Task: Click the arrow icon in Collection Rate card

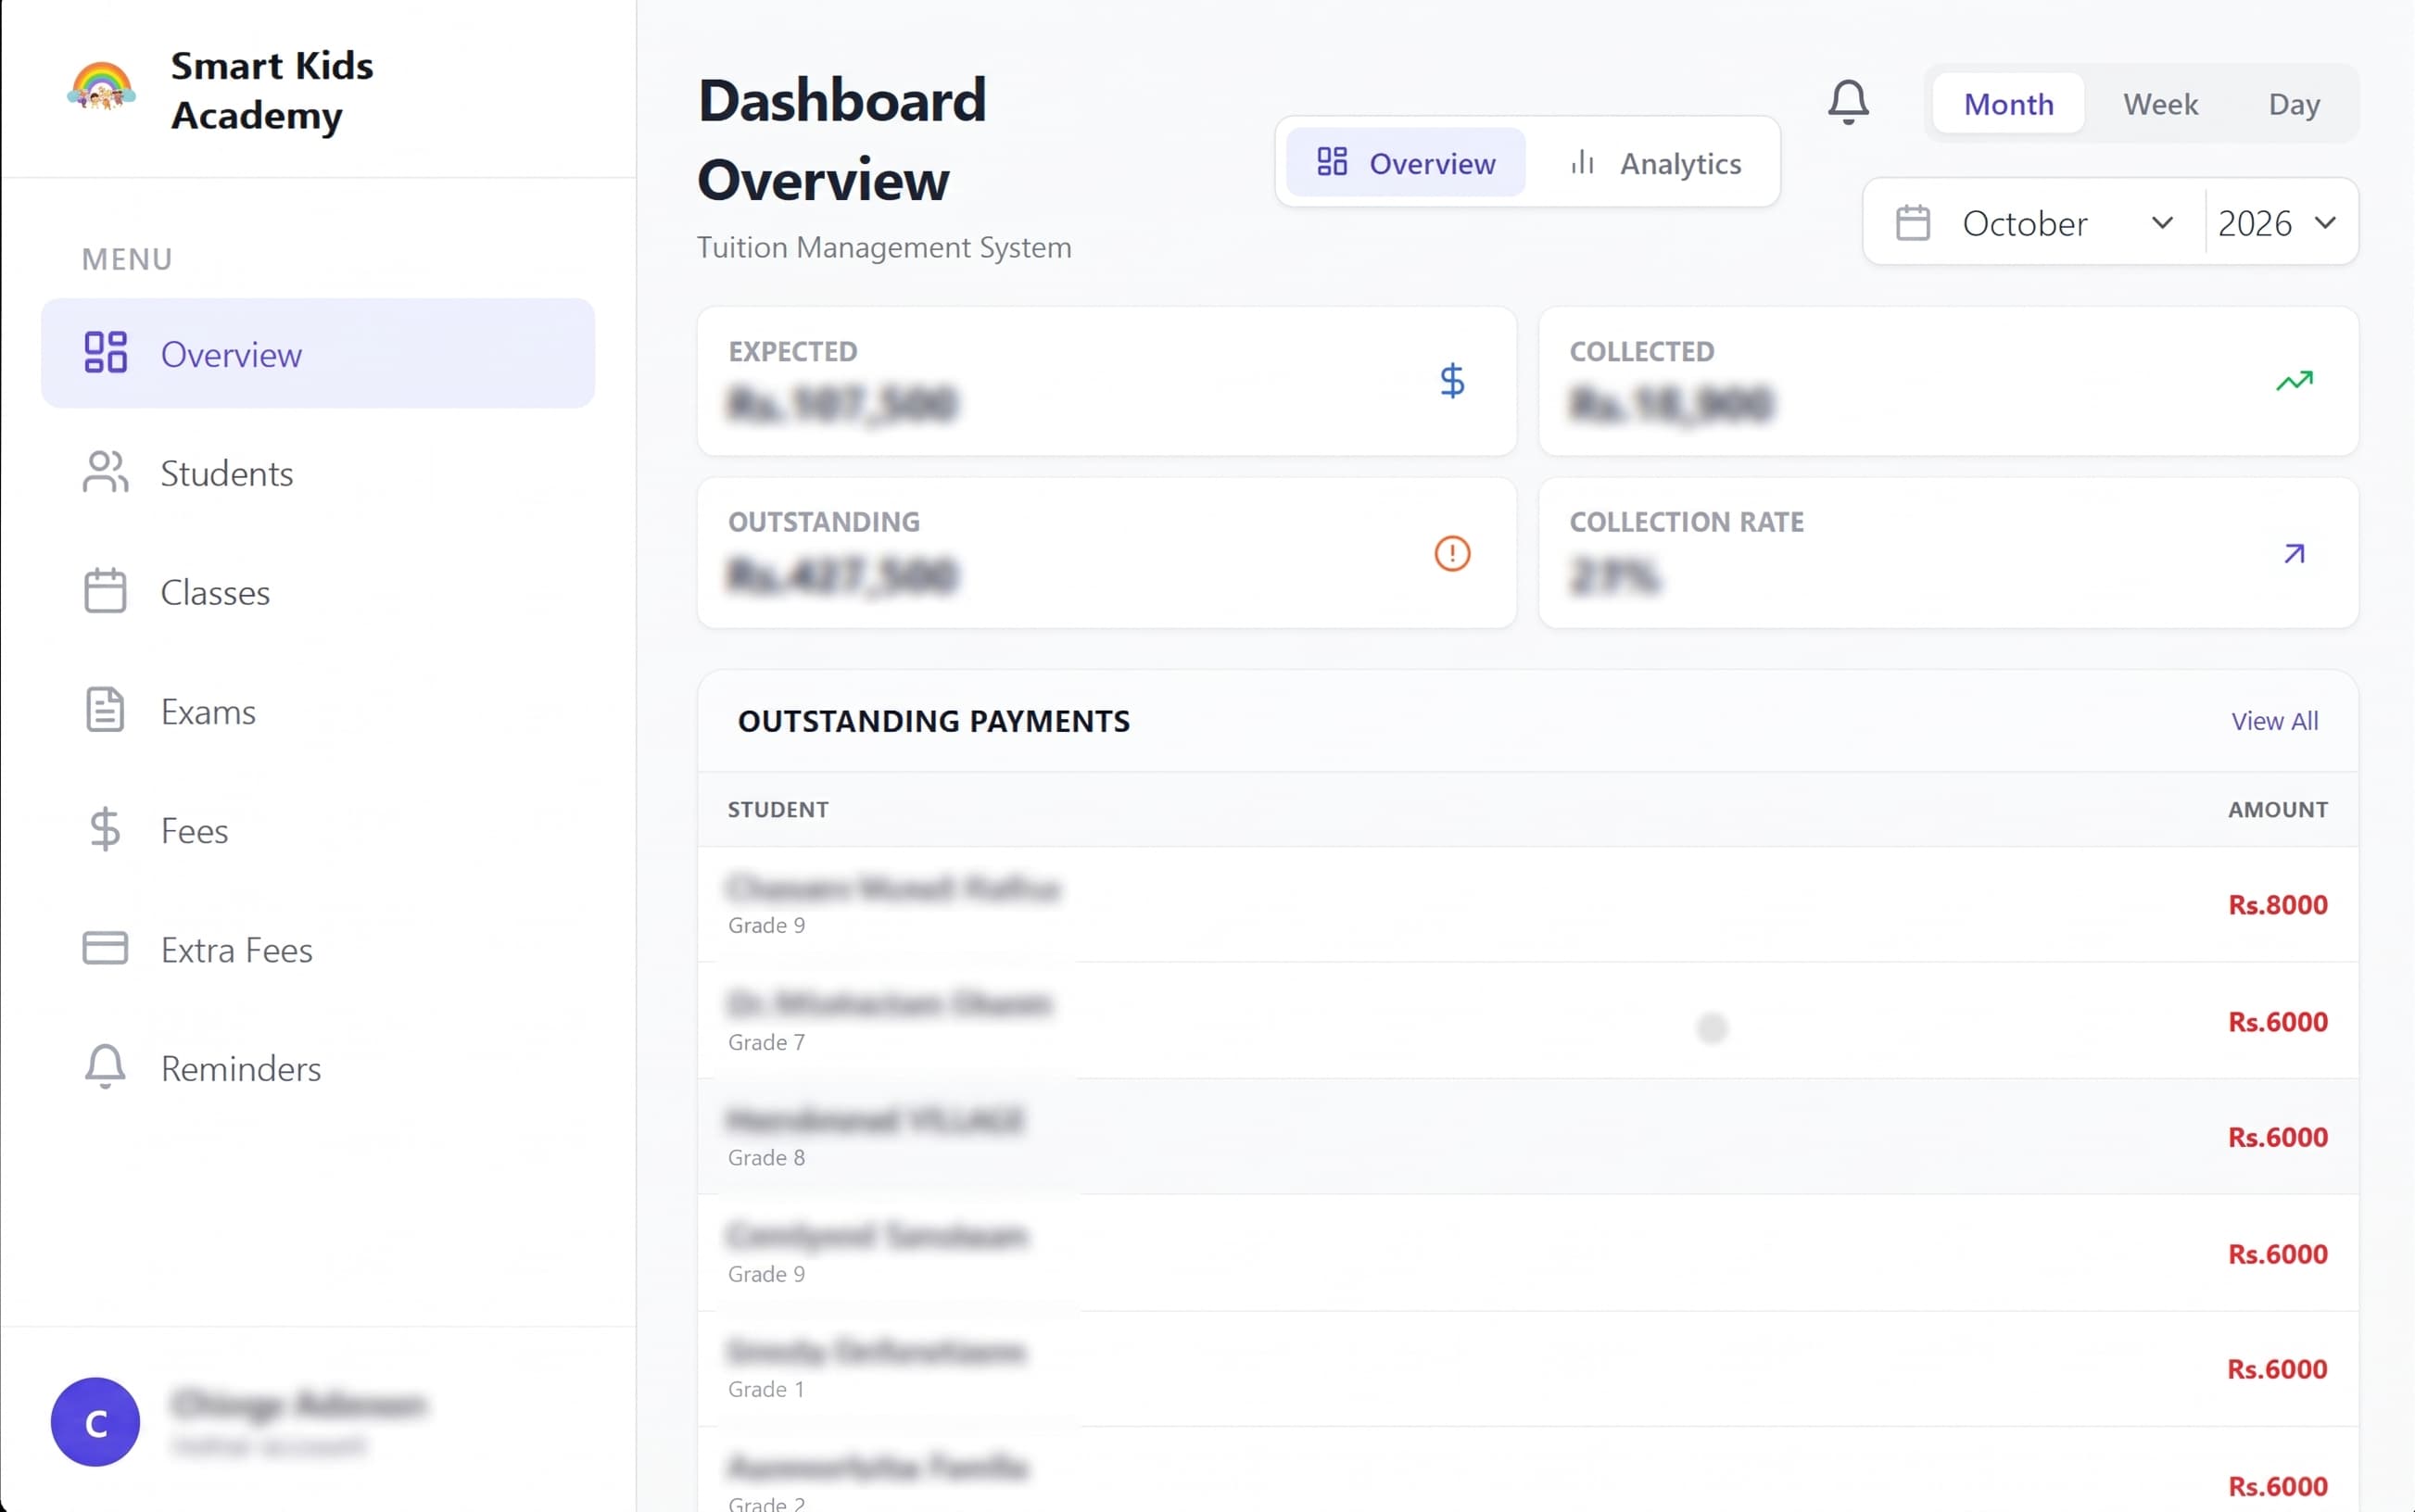Action: coord(2294,553)
